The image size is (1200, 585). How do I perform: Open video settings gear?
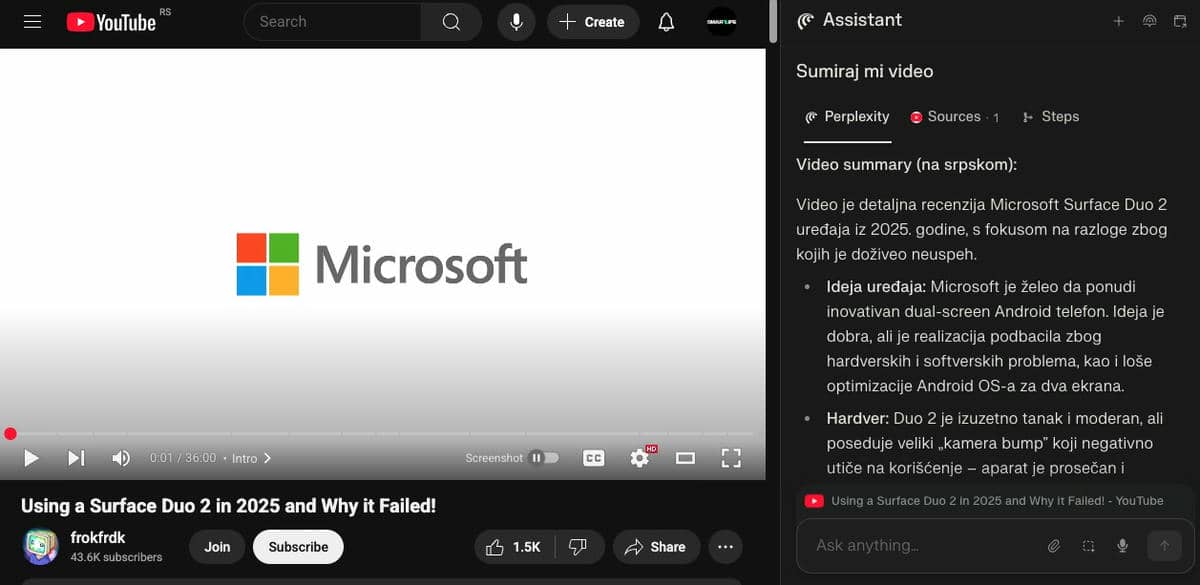point(639,458)
